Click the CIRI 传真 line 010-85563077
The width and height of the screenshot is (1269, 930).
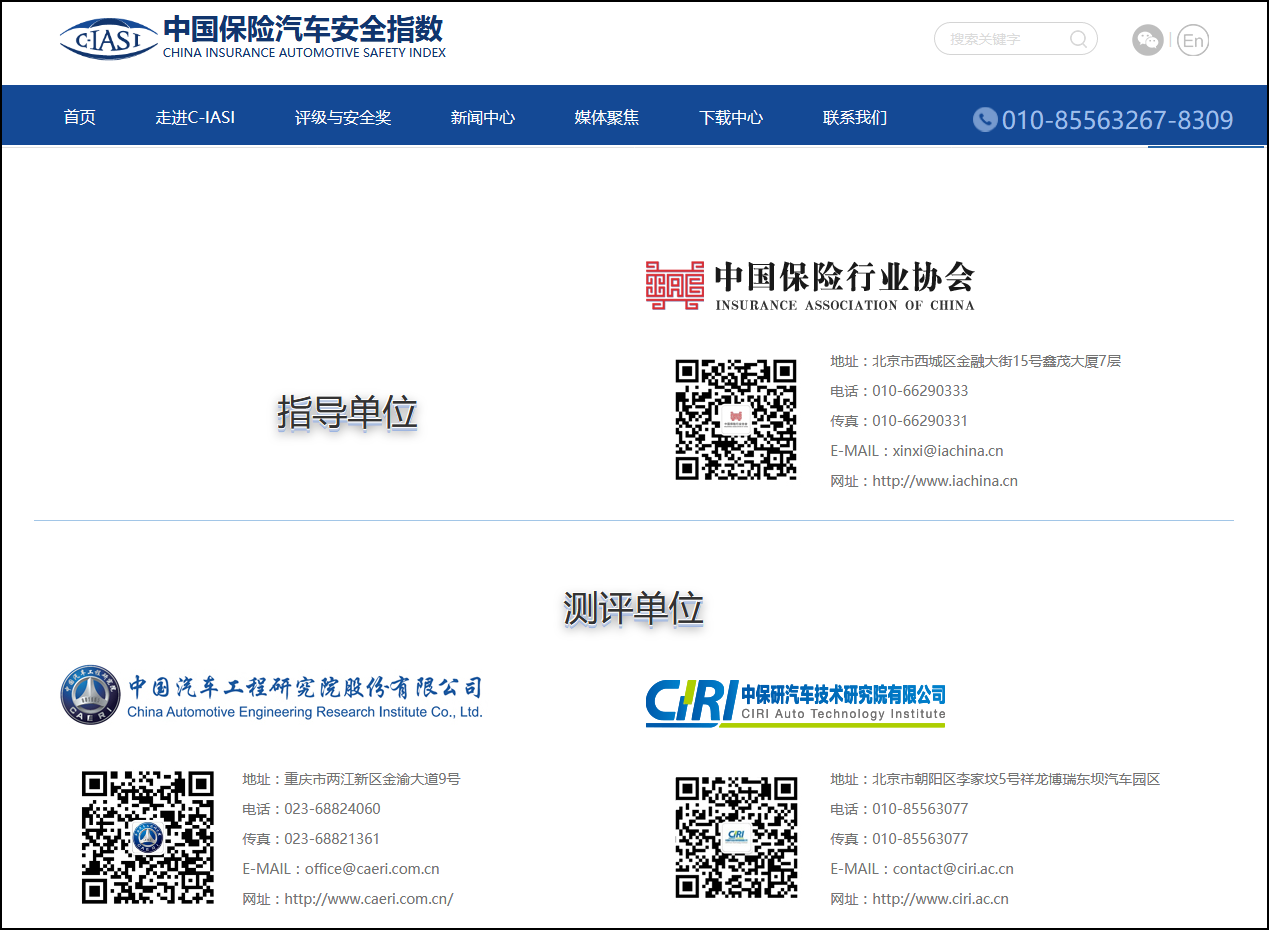[x=899, y=839]
